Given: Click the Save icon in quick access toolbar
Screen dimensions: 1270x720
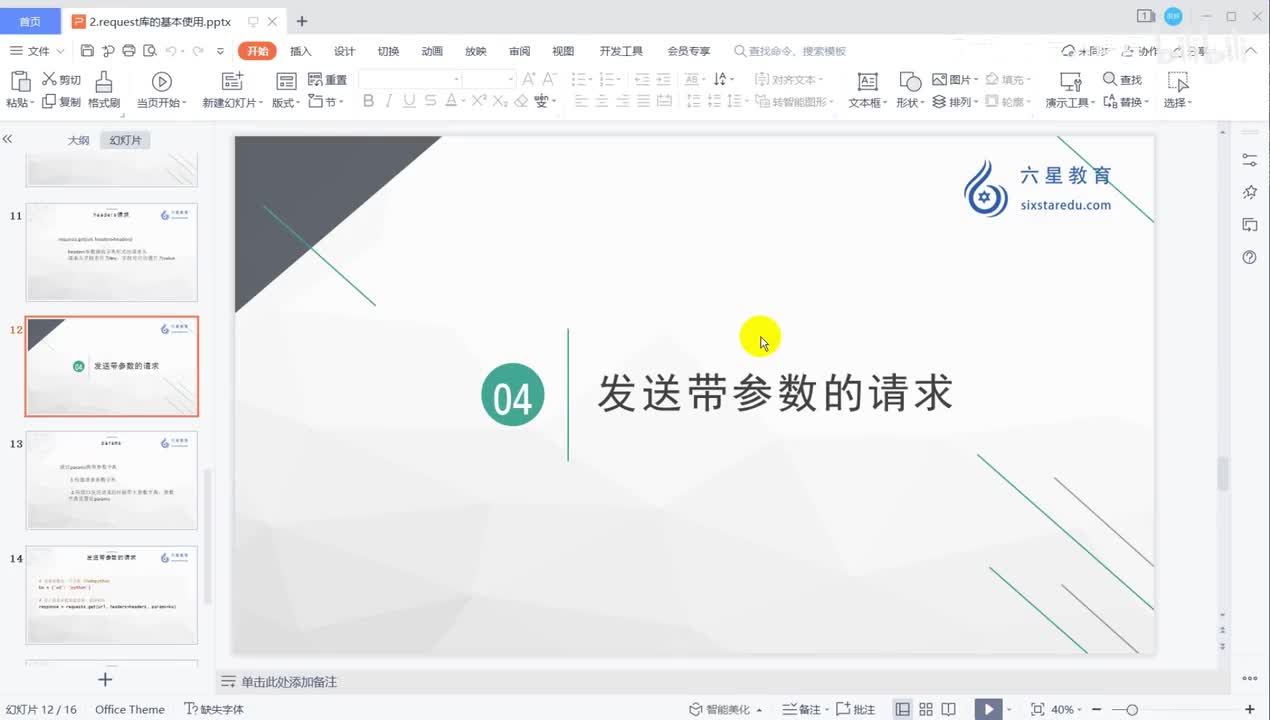Looking at the screenshot, I should tap(87, 51).
